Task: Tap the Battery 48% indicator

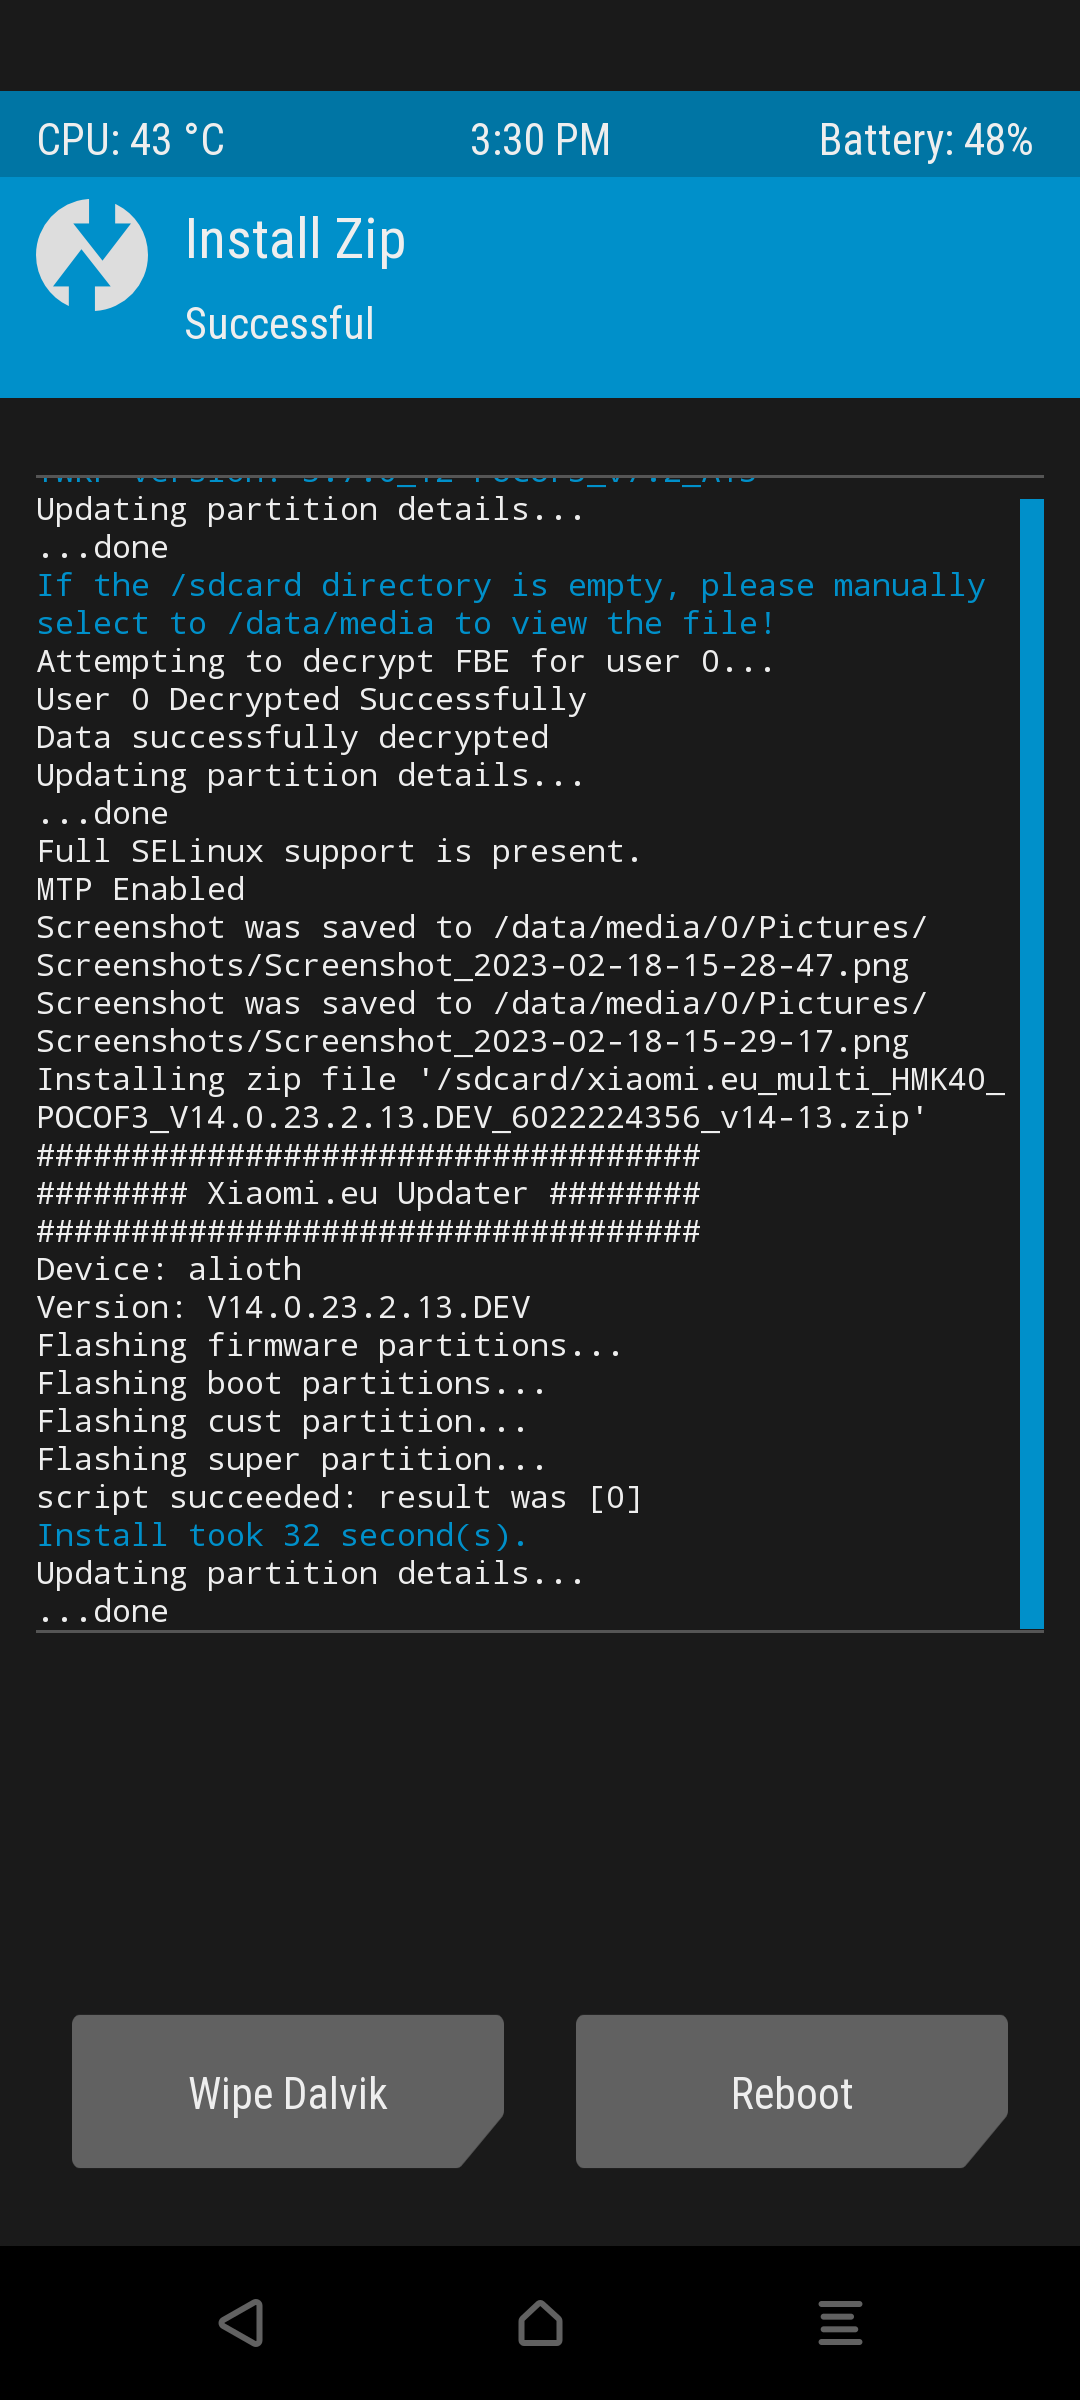Action: (x=926, y=140)
